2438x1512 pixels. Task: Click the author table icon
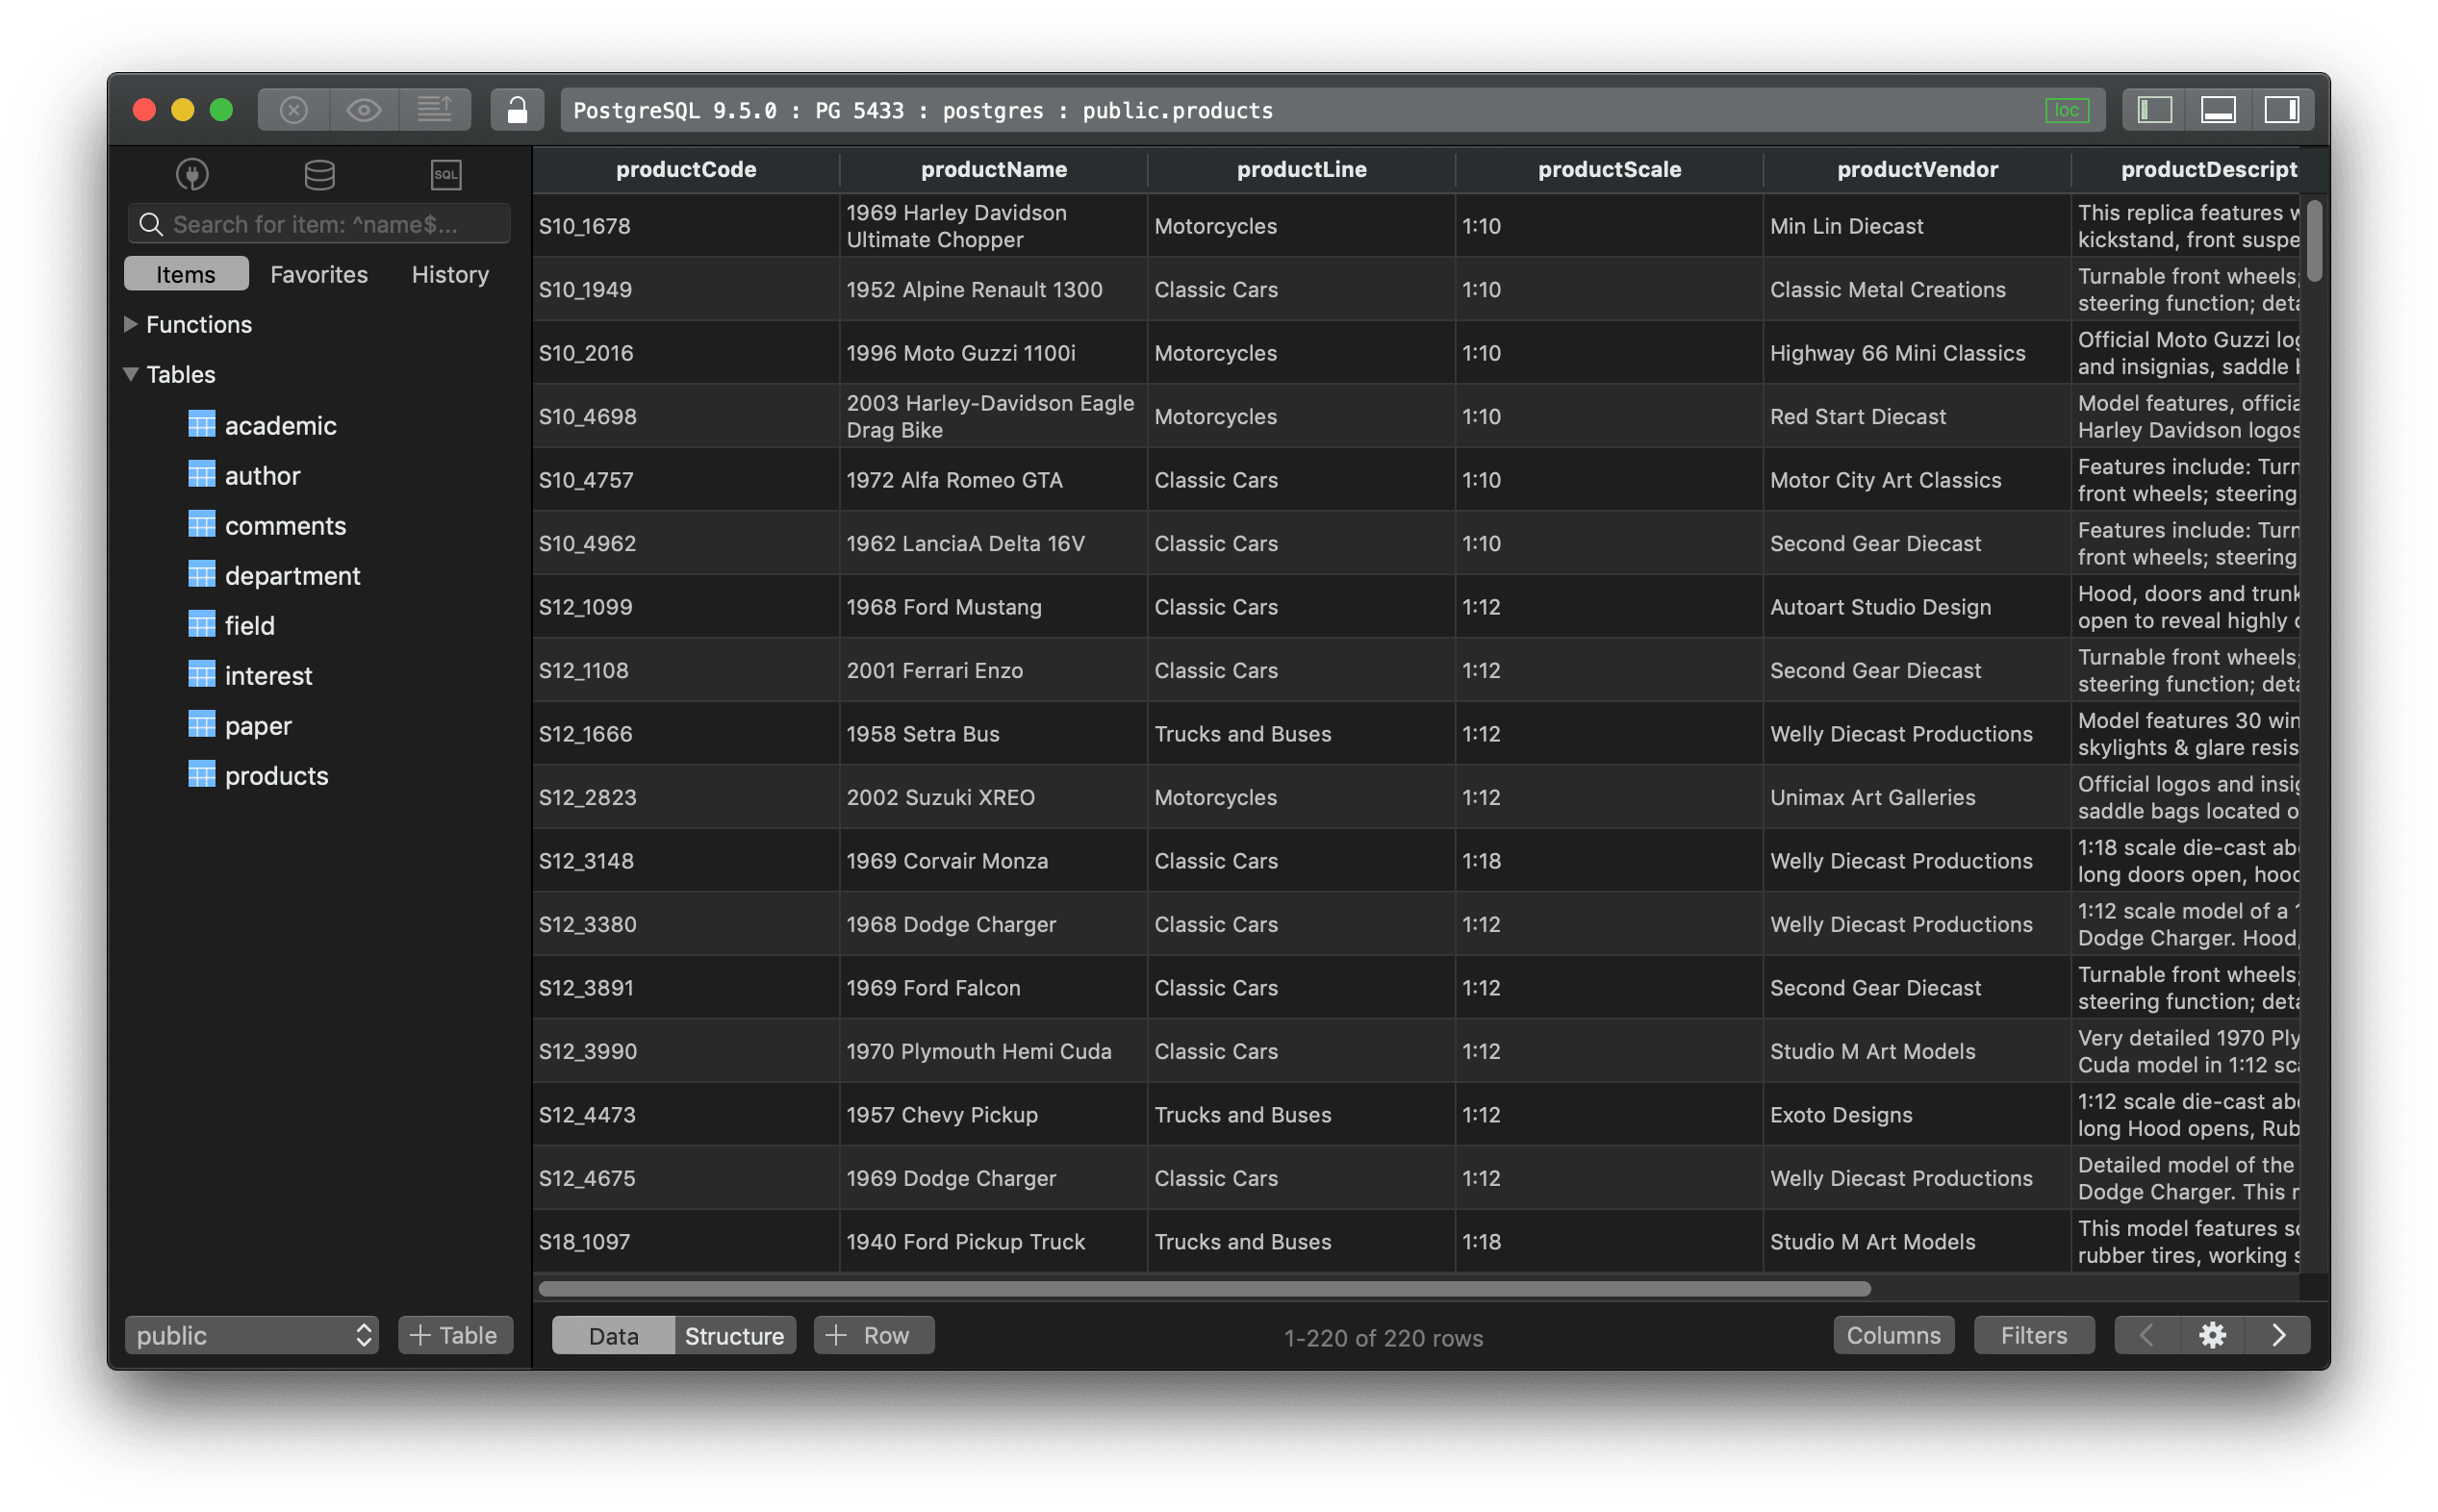[x=201, y=474]
